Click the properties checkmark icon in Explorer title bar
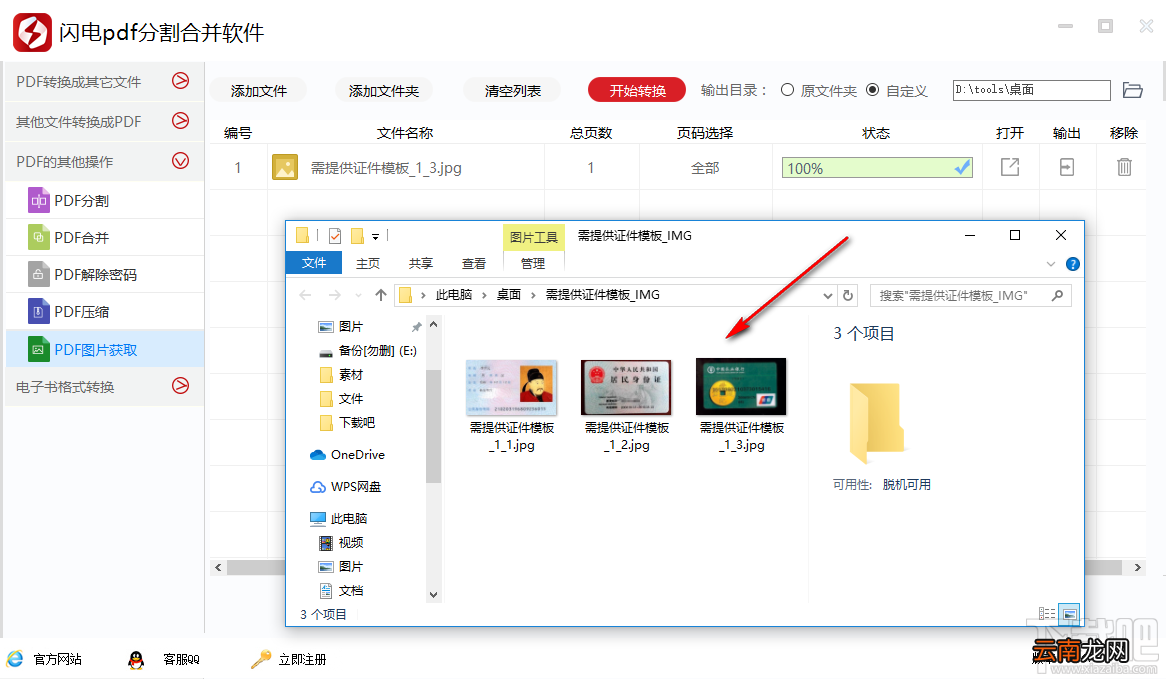 [x=335, y=236]
